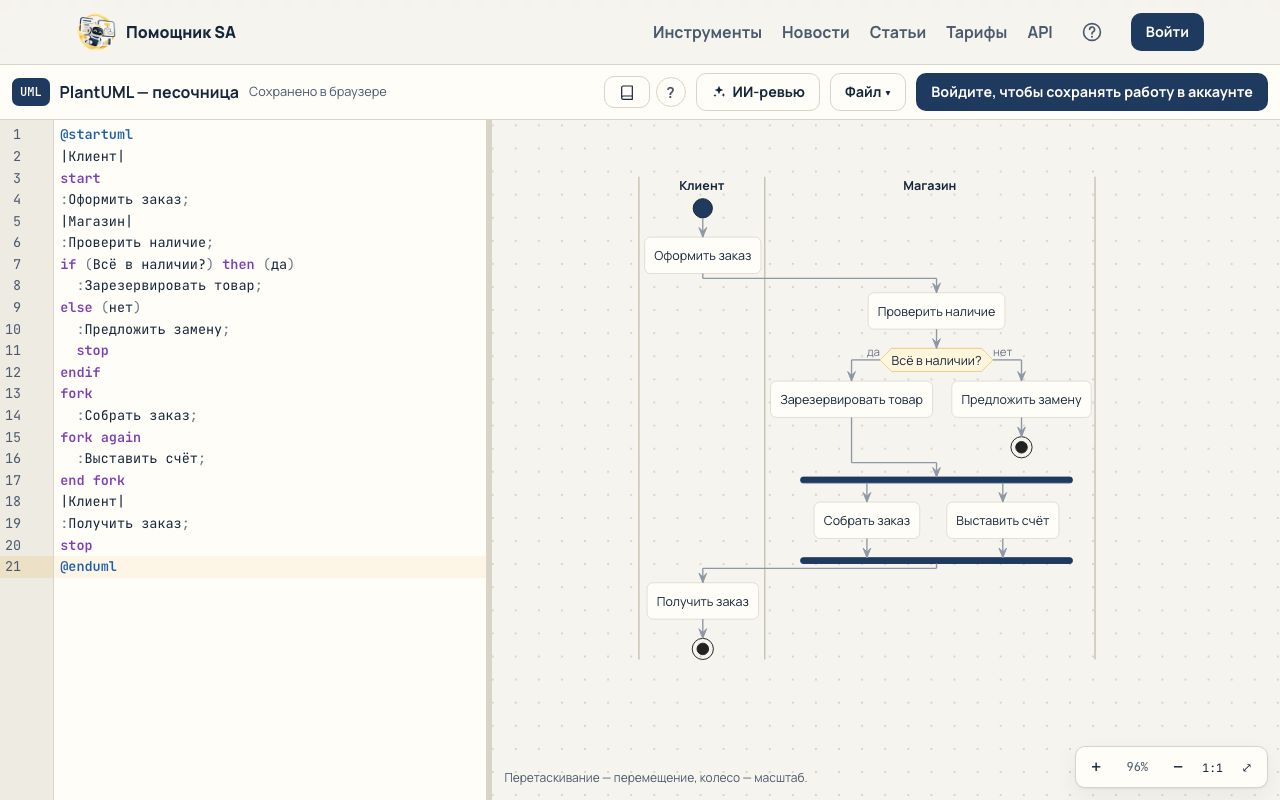
Task: Click the Собрать заказ node
Action: coord(867,521)
